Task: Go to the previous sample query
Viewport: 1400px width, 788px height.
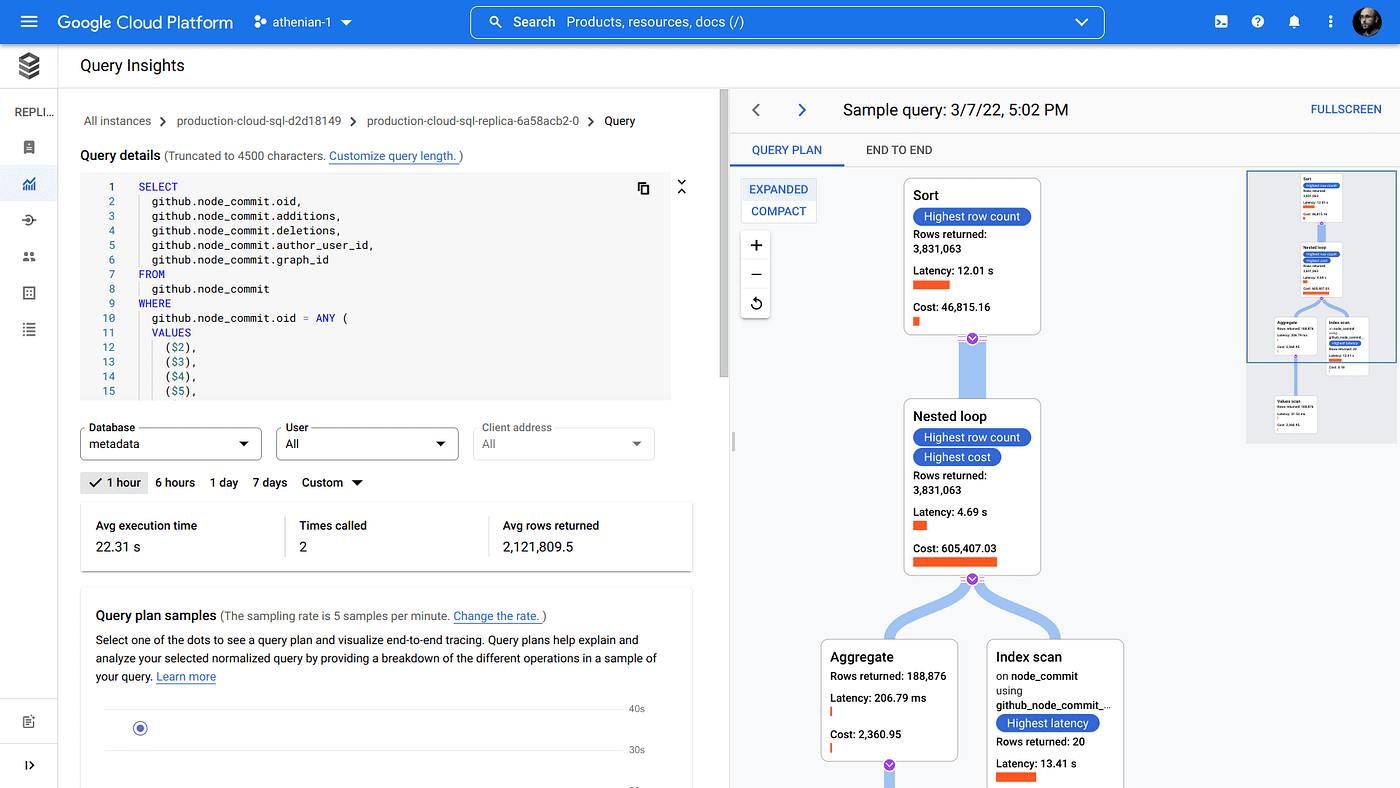Action: [757, 110]
